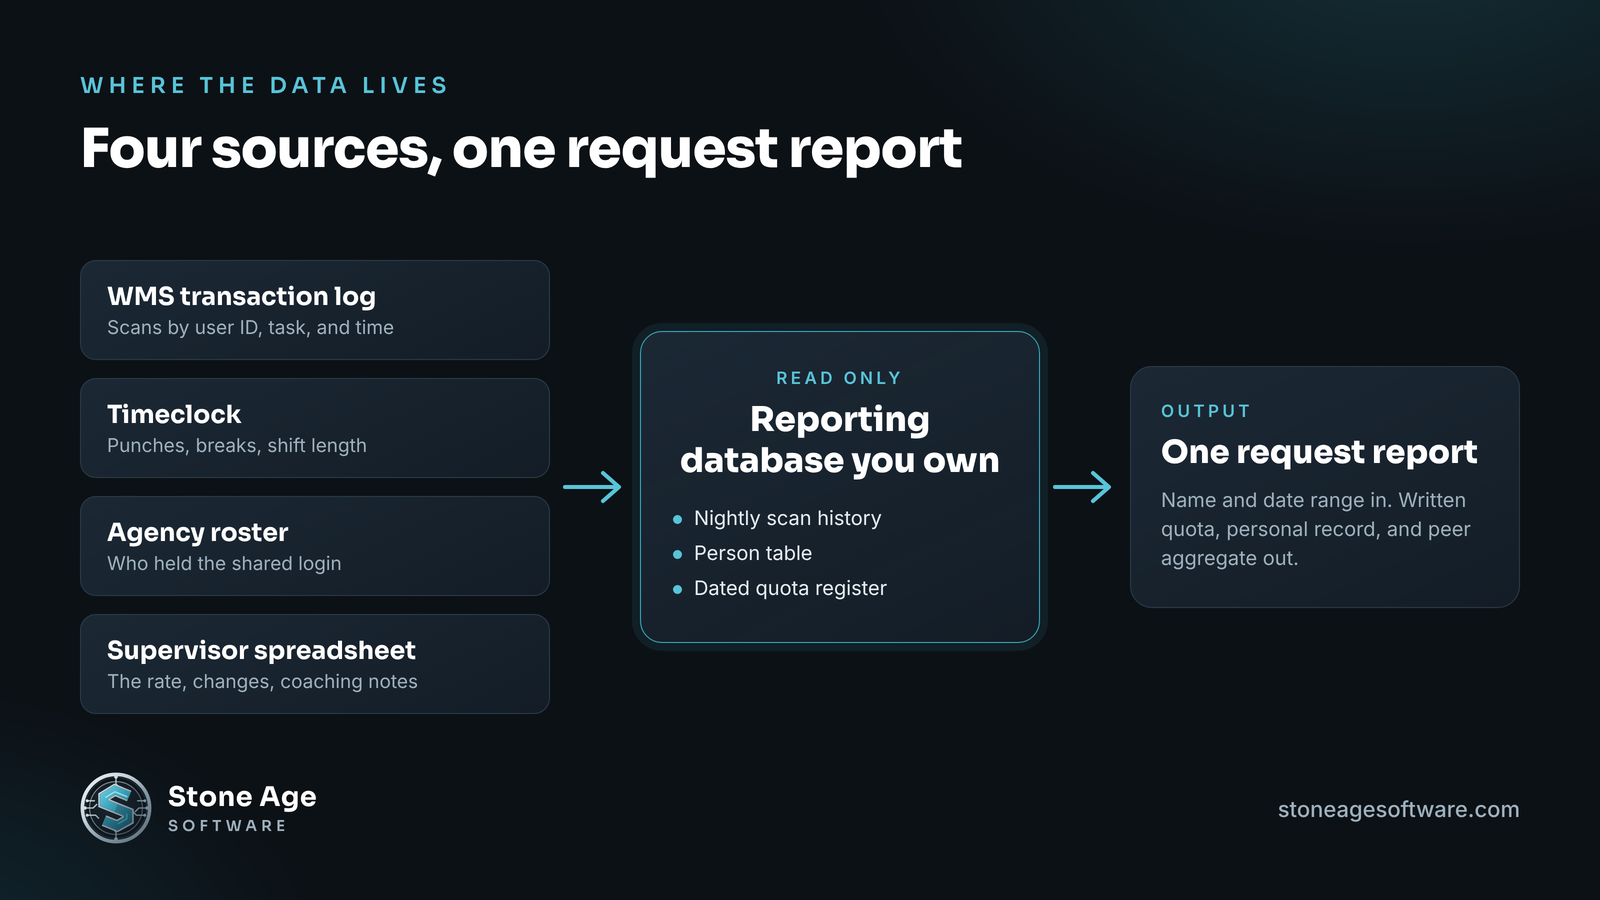Open the stoneagesoftware.com link
1600x900 pixels.
(x=1398, y=810)
